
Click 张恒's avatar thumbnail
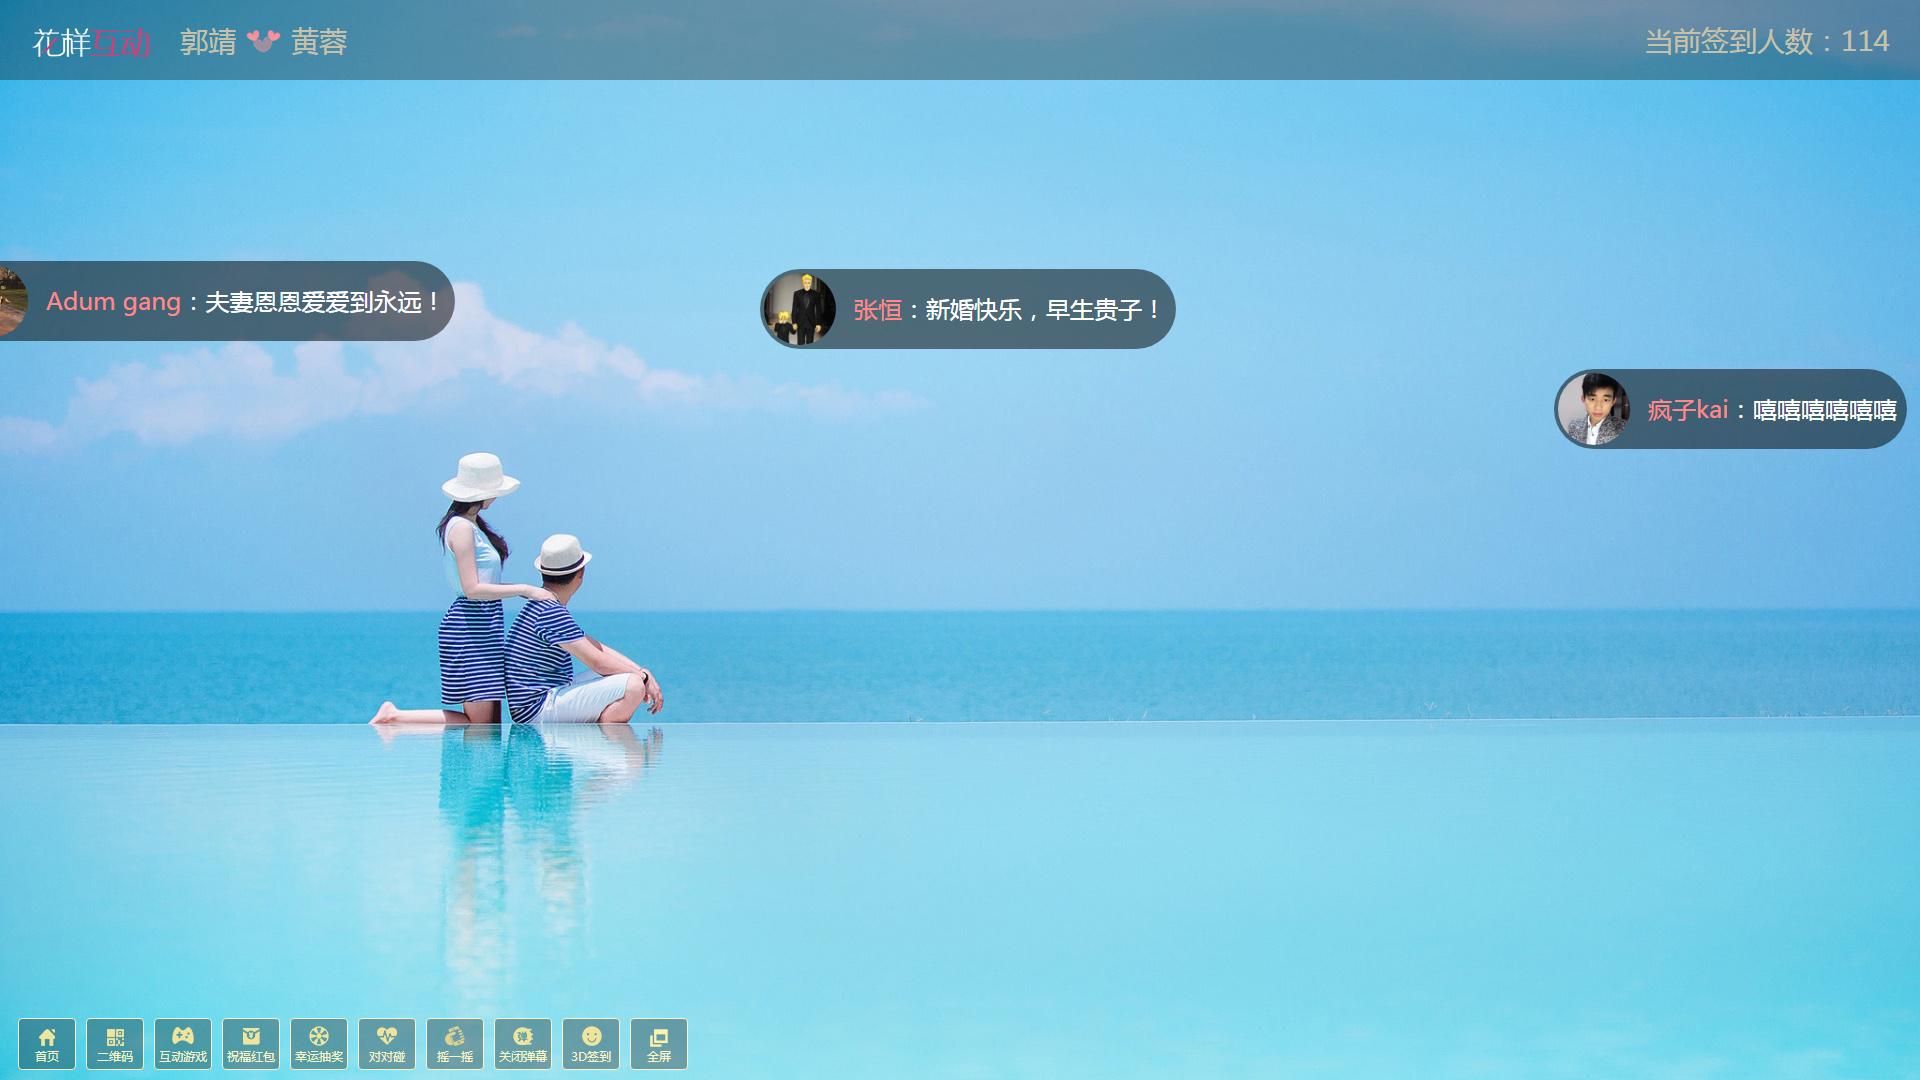(x=799, y=309)
